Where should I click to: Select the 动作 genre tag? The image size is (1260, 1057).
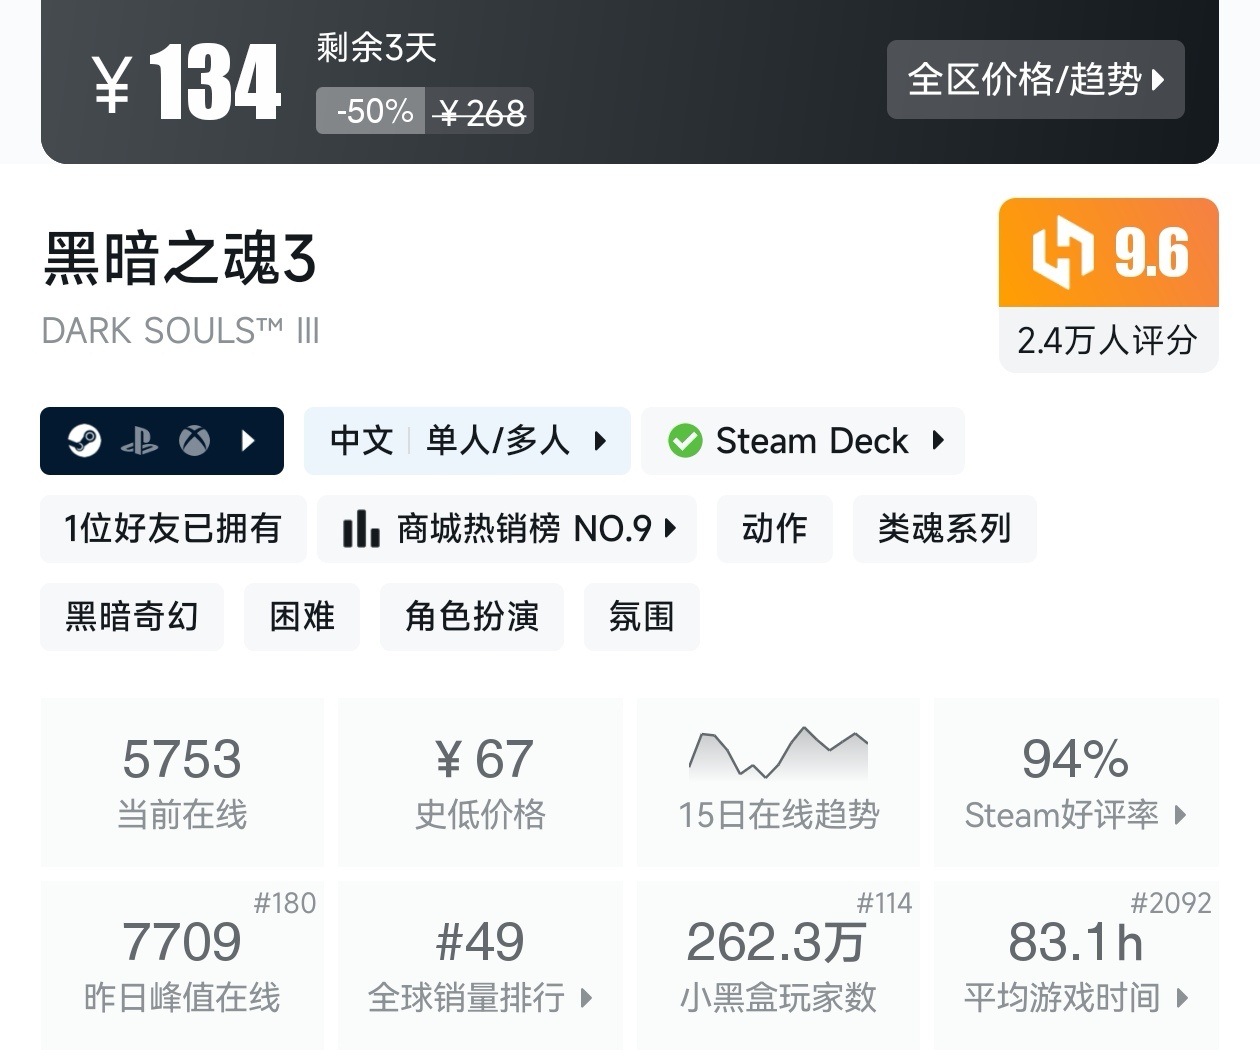point(775,528)
